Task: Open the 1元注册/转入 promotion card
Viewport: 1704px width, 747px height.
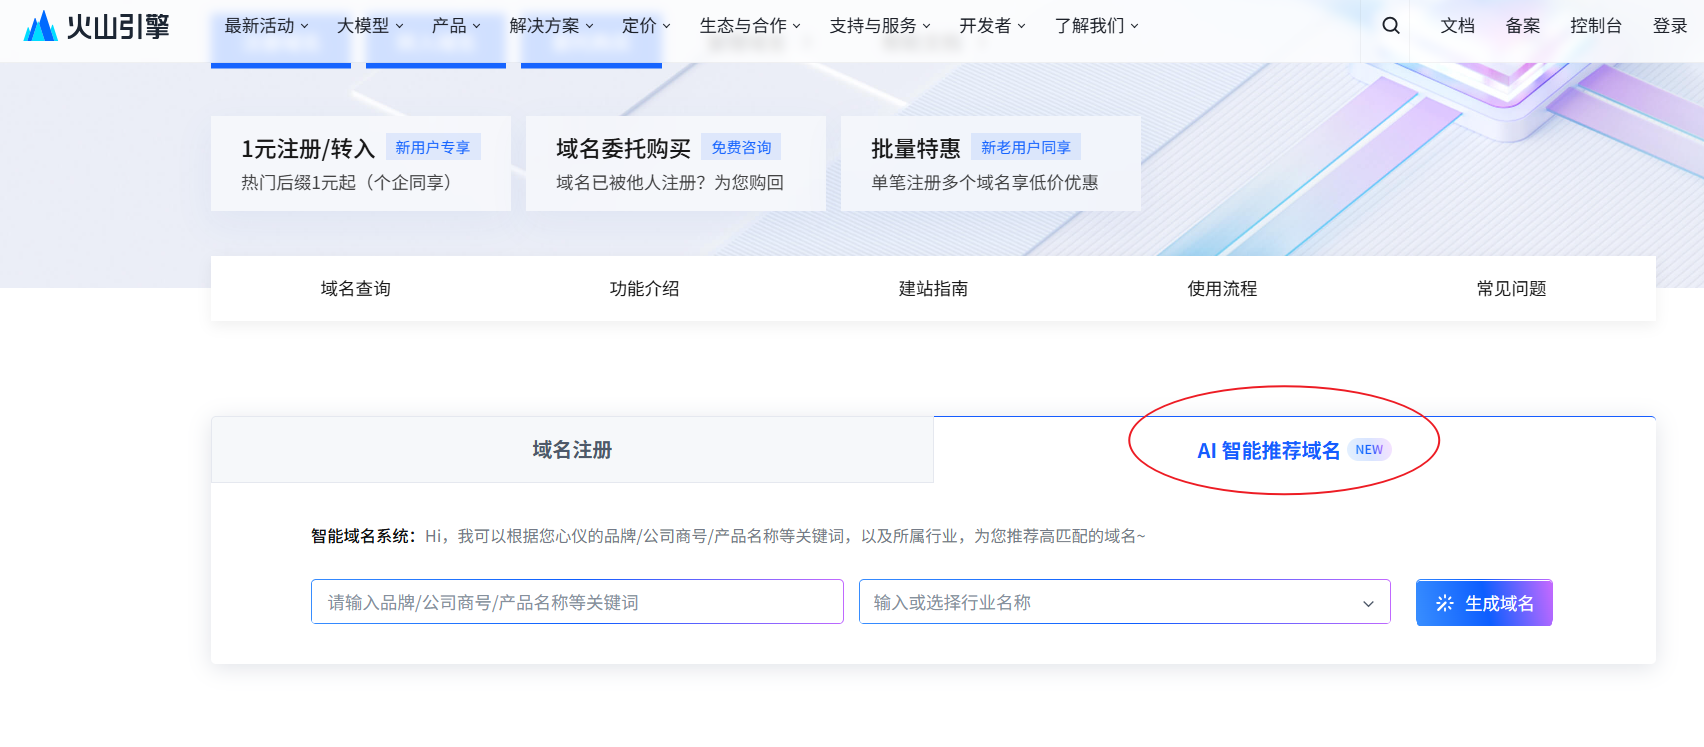Action: click(x=360, y=164)
